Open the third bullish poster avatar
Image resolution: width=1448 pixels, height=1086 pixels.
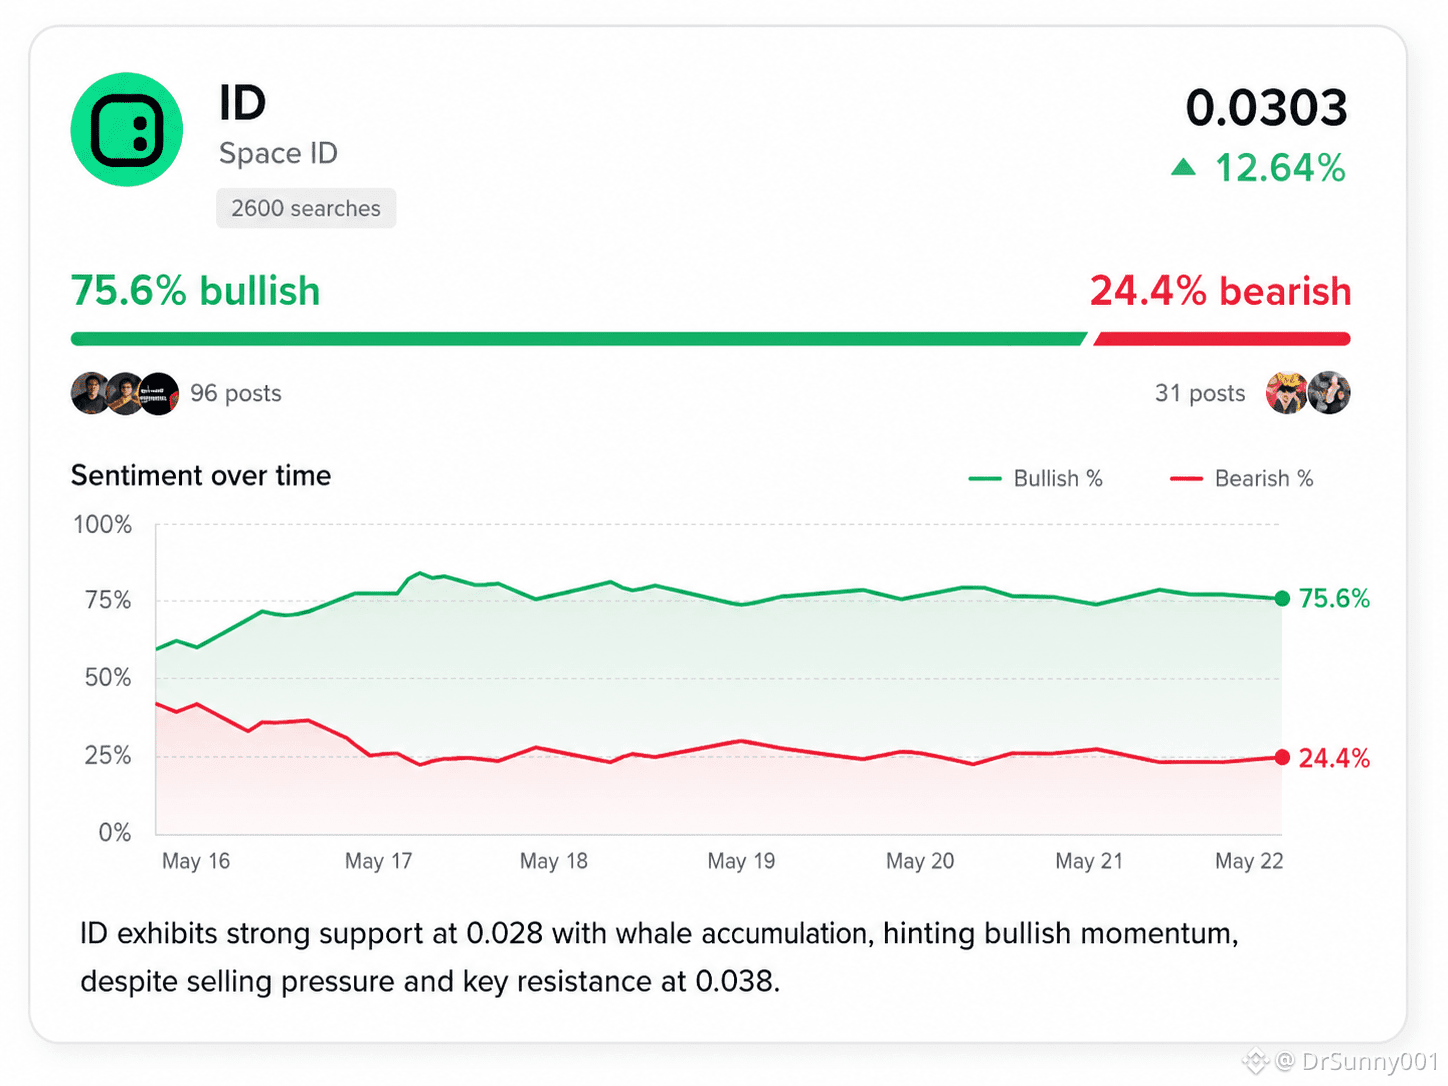point(159,393)
